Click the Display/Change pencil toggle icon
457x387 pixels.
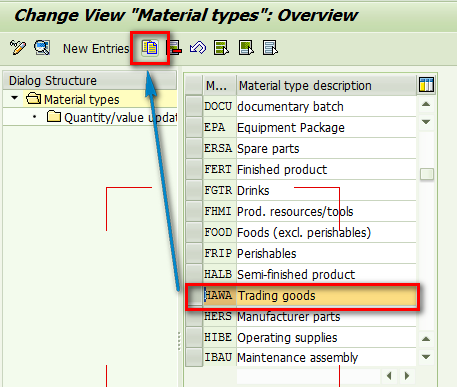(x=18, y=48)
